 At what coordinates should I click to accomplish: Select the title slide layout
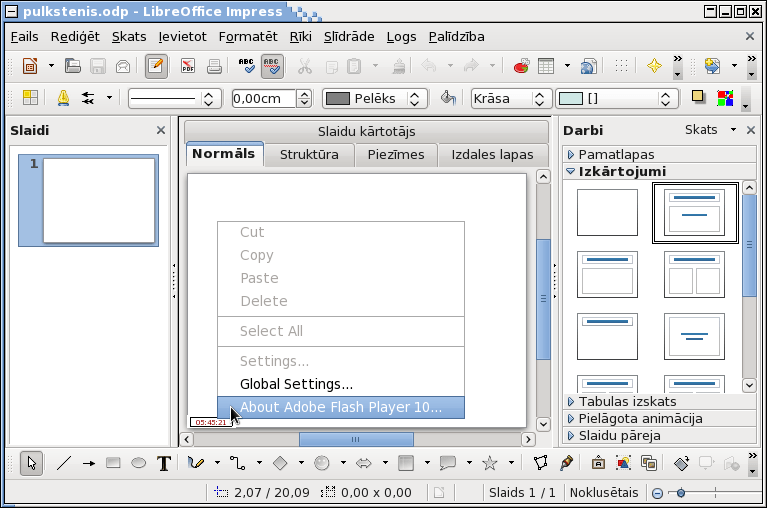(695, 213)
